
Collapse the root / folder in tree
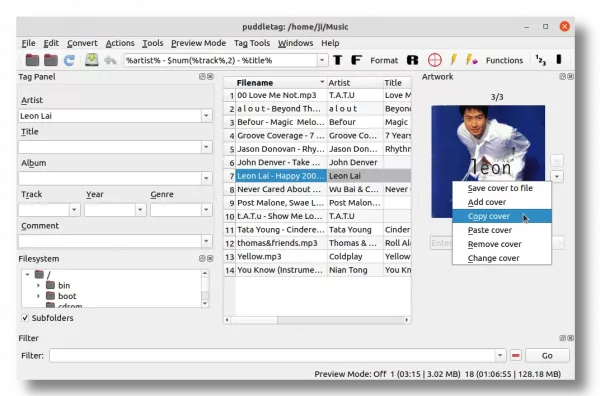pyautogui.click(x=27, y=274)
